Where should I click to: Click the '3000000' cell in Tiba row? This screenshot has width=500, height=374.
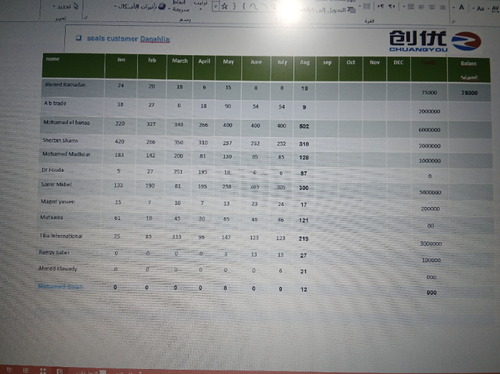click(431, 244)
